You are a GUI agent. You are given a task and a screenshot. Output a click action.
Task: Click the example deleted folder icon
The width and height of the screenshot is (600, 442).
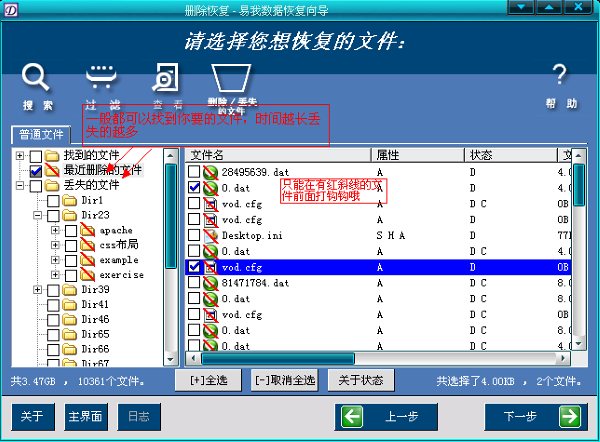tap(88, 260)
